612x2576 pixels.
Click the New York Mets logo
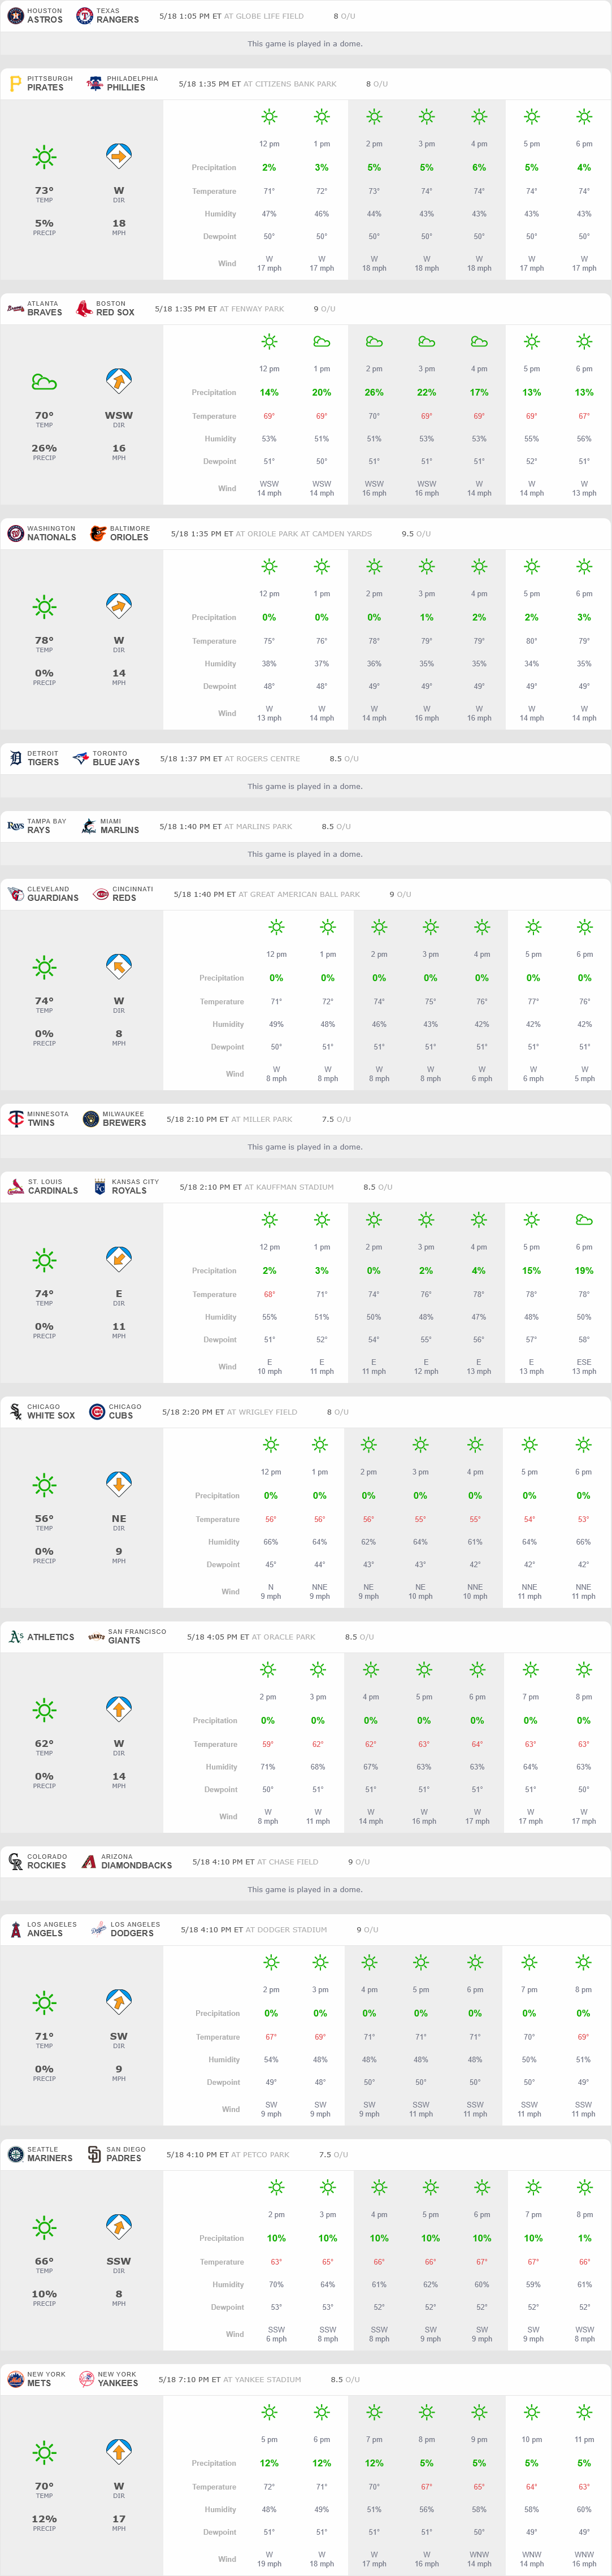coord(15,2381)
